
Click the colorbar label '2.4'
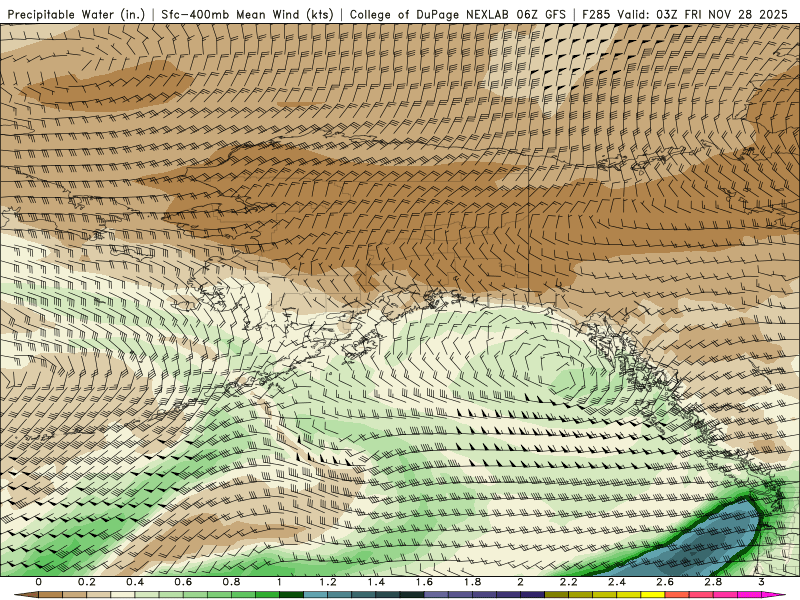pos(617,582)
